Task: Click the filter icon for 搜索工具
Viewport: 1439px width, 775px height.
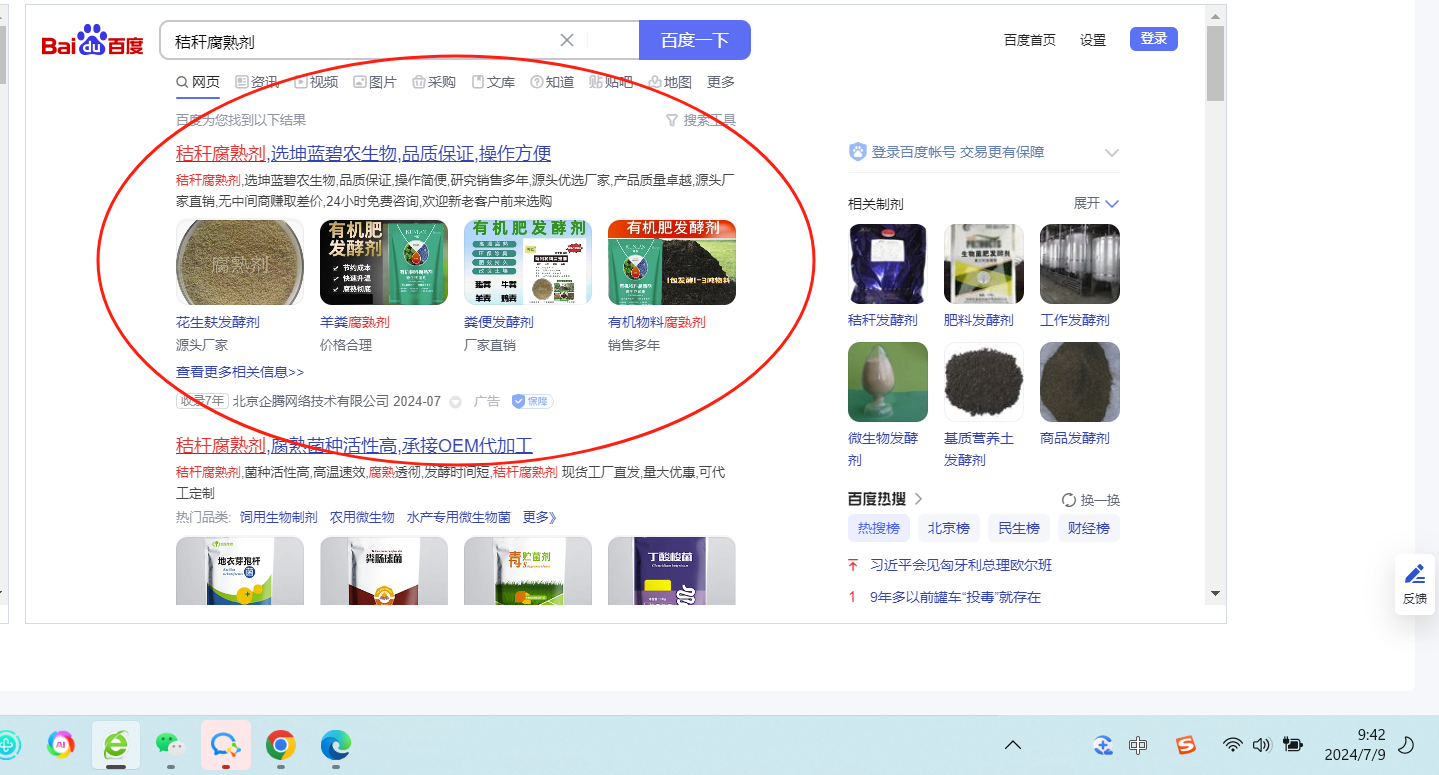Action: pos(672,120)
